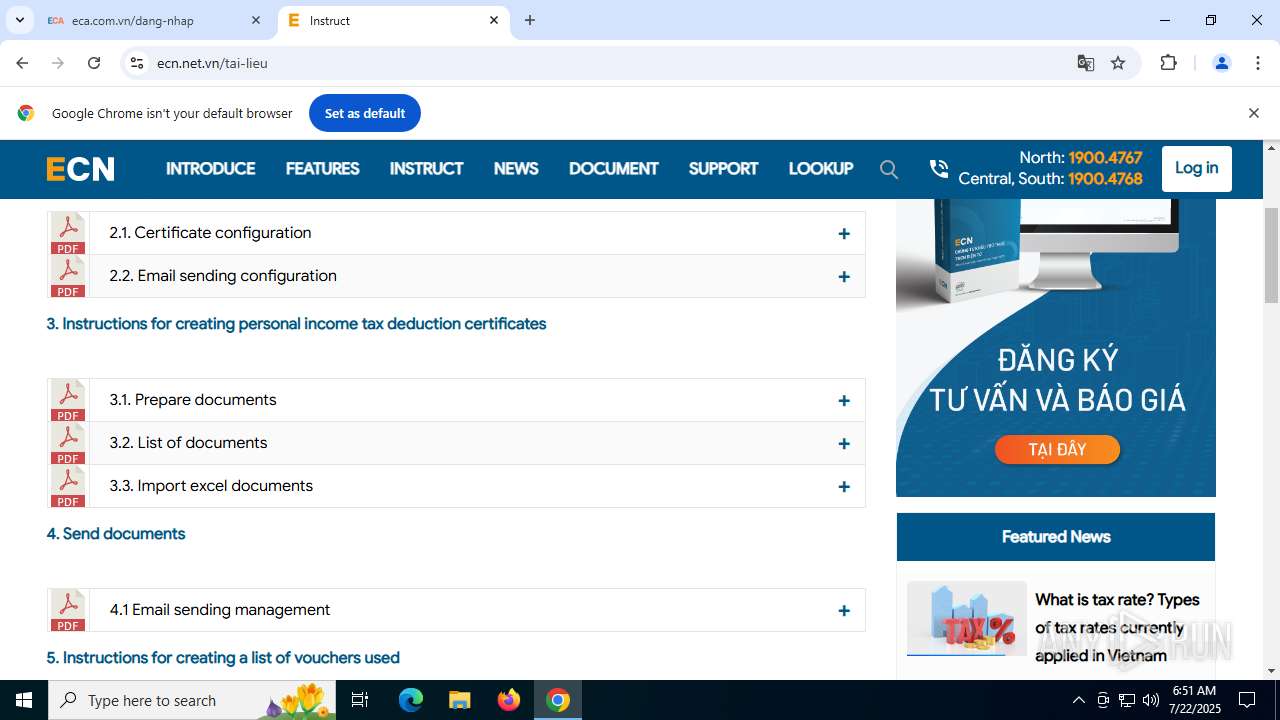
Task: Click the Log in button
Action: [1196, 168]
